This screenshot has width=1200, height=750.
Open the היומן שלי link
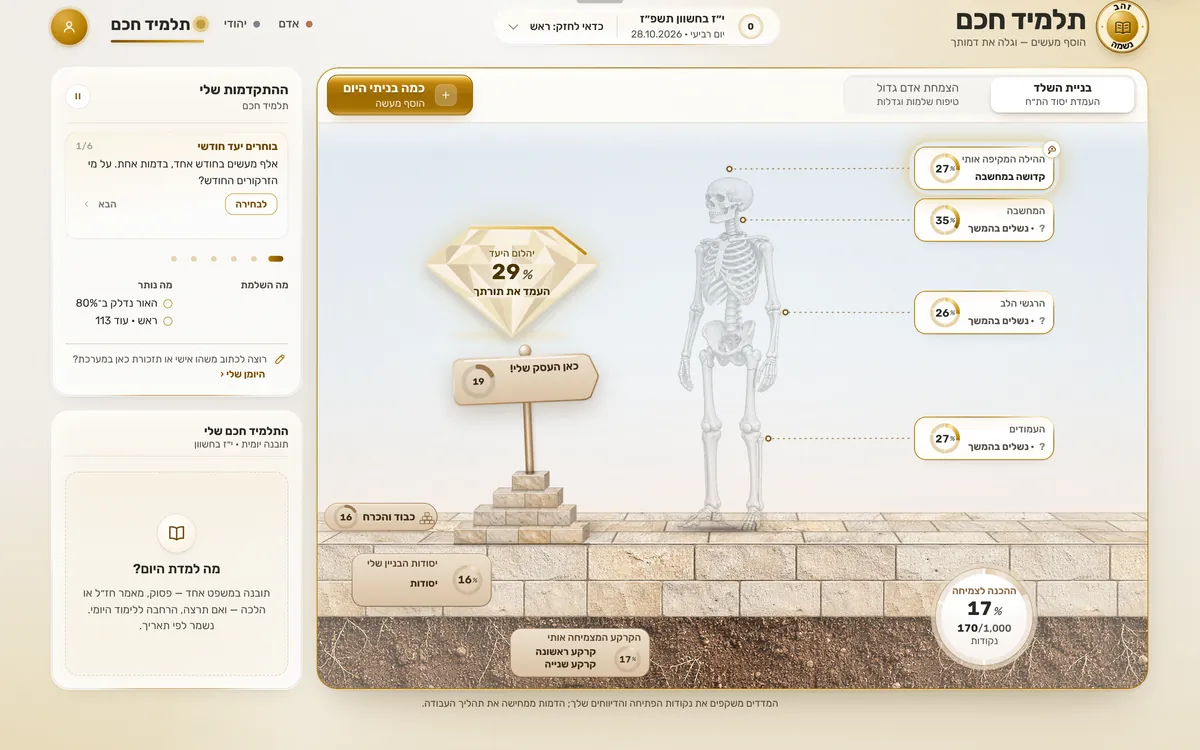[x=244, y=374]
